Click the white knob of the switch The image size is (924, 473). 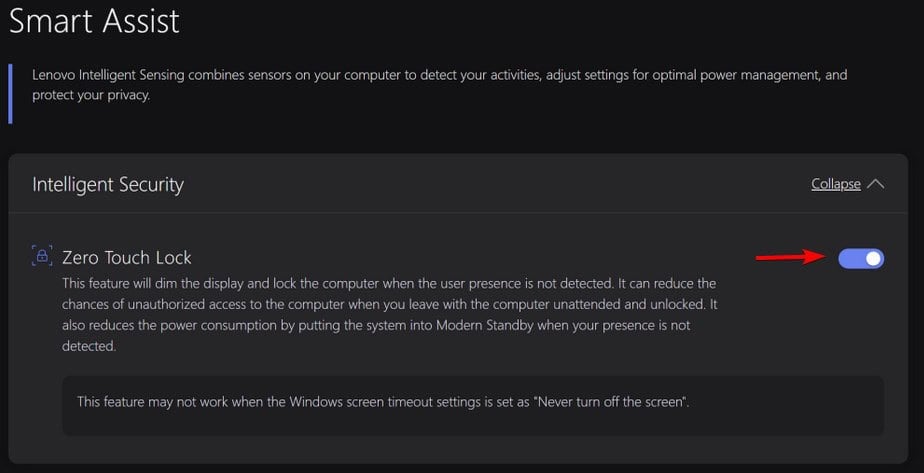[873, 259]
